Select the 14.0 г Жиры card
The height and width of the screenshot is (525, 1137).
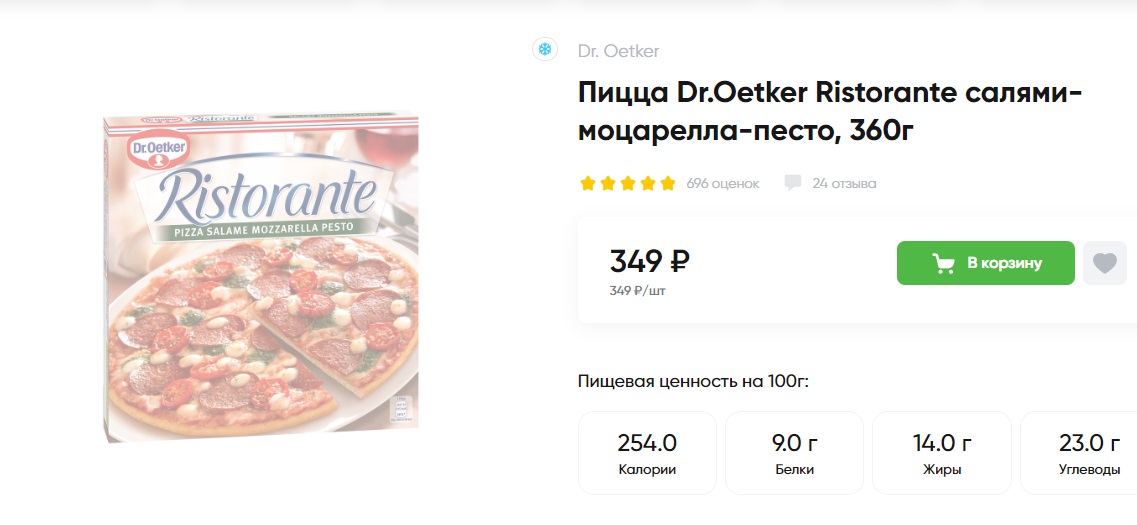point(941,453)
